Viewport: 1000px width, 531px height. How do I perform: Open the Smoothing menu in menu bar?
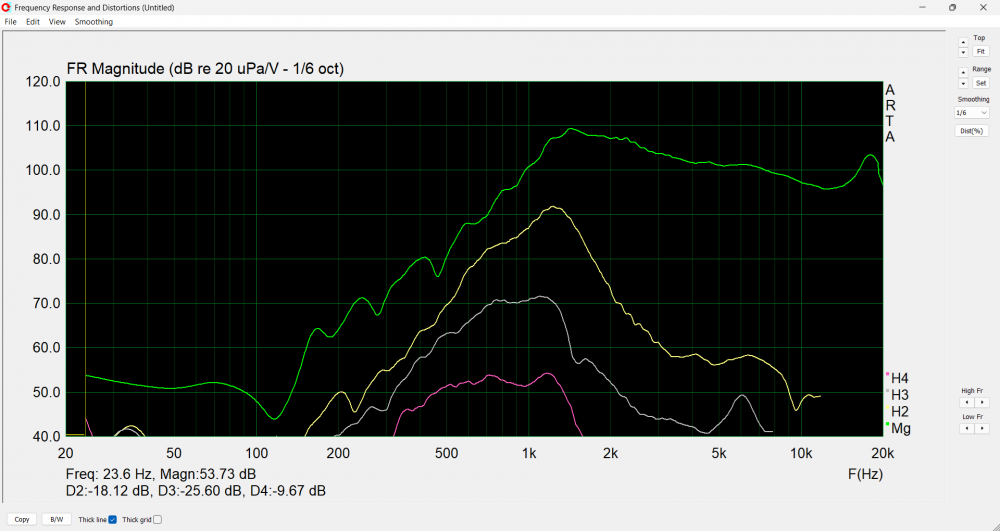point(94,22)
